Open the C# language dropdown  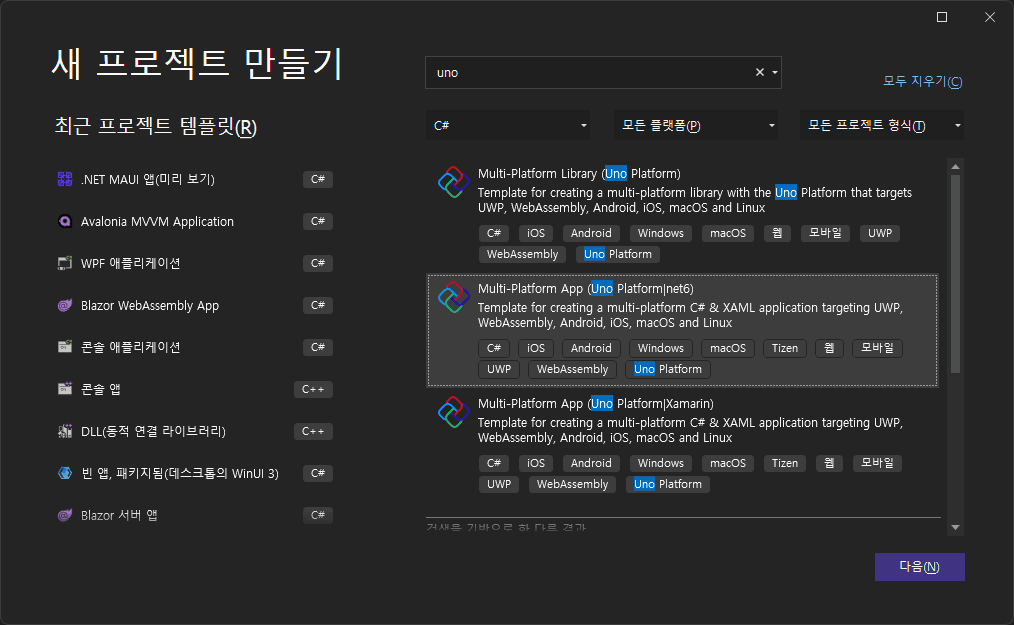[508, 124]
